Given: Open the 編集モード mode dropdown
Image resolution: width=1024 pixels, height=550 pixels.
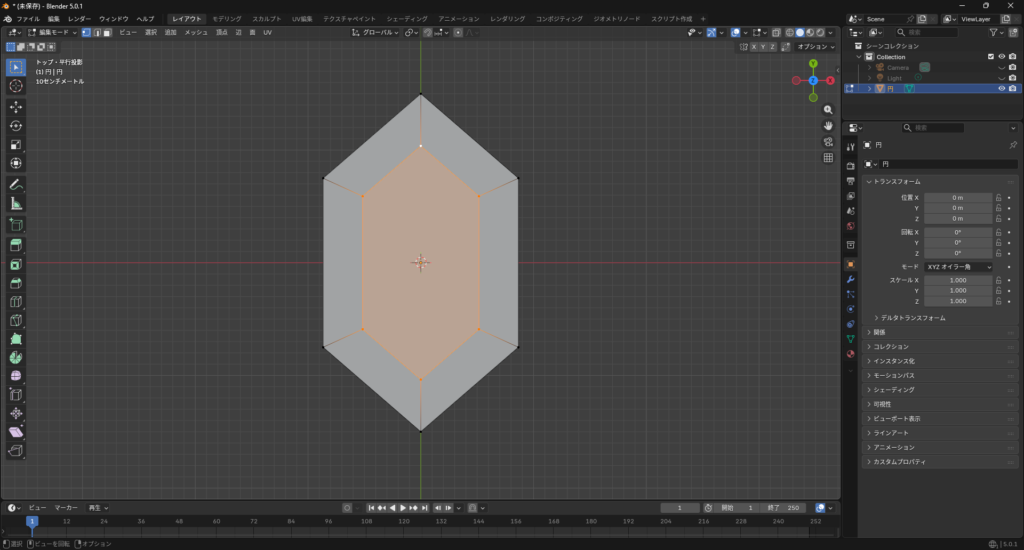Looking at the screenshot, I should pyautogui.click(x=52, y=32).
